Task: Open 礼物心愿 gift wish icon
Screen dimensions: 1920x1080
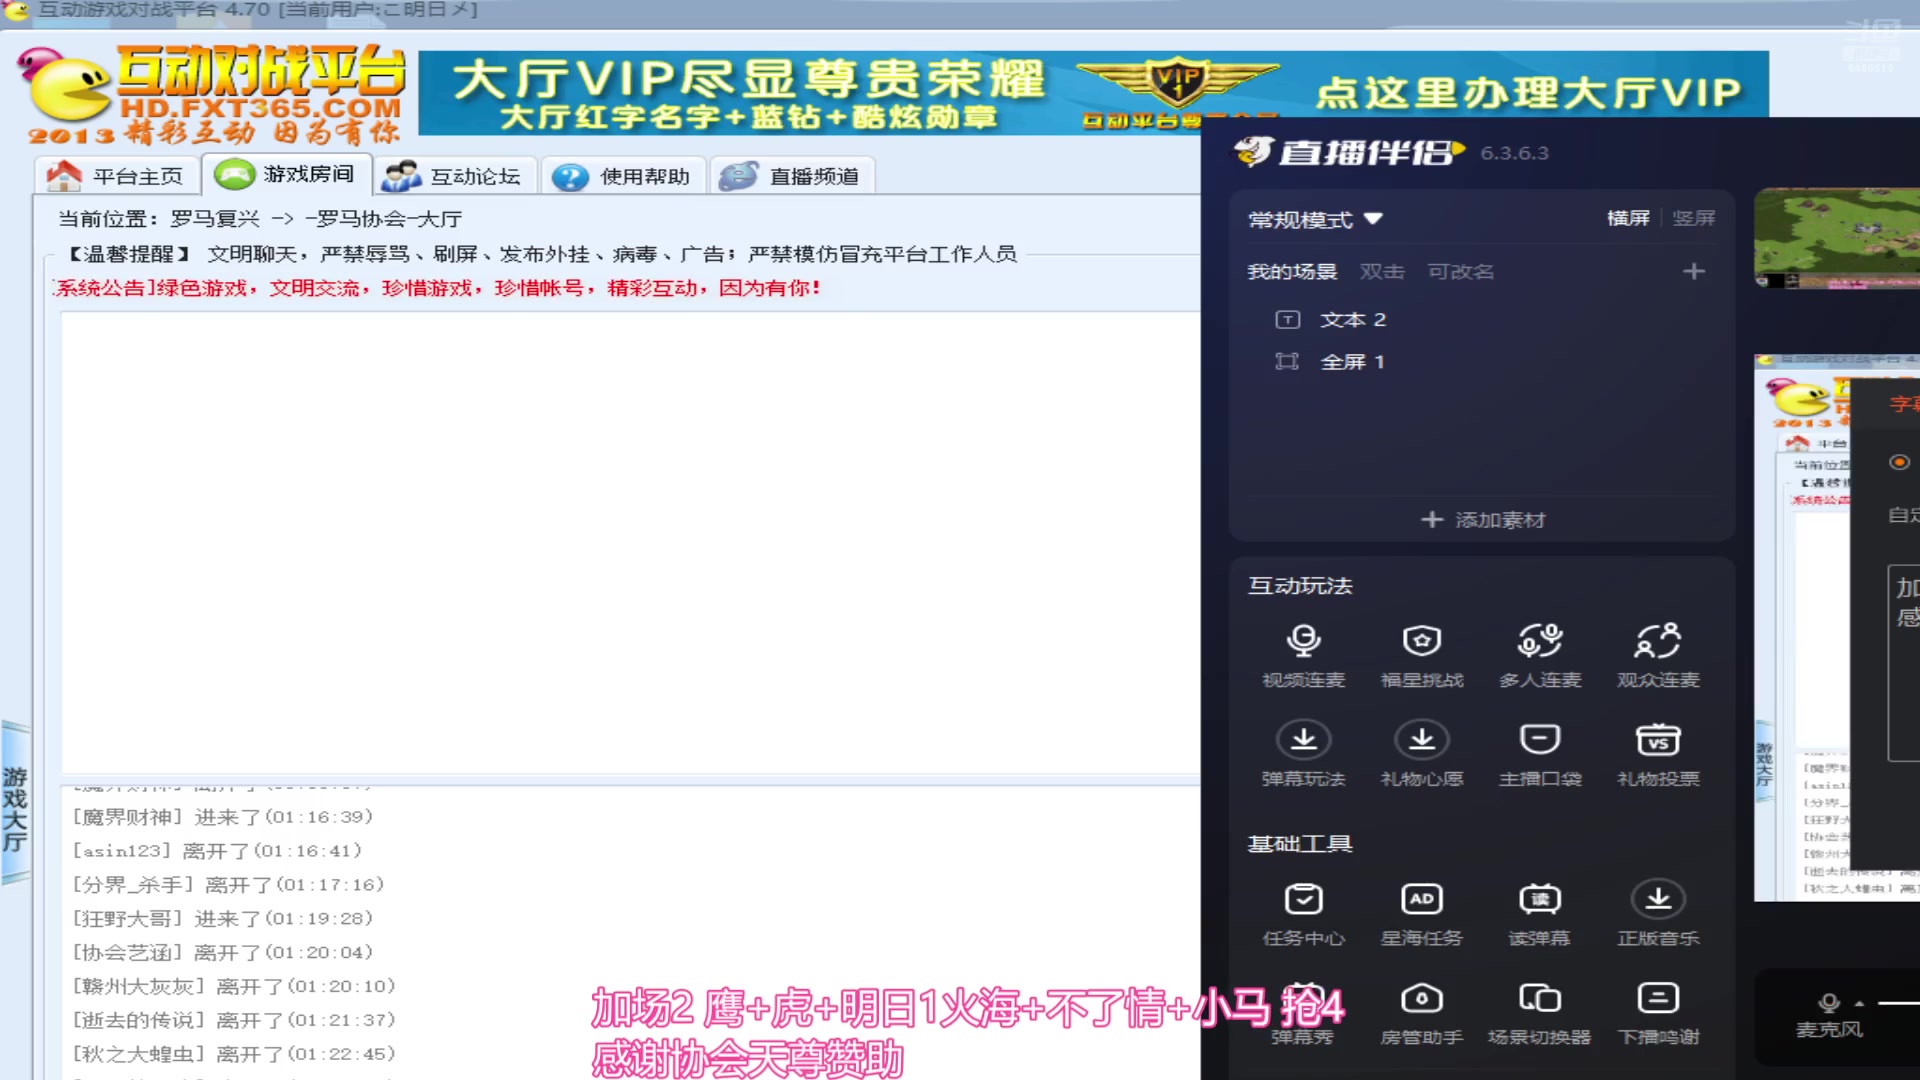Action: 1421,755
